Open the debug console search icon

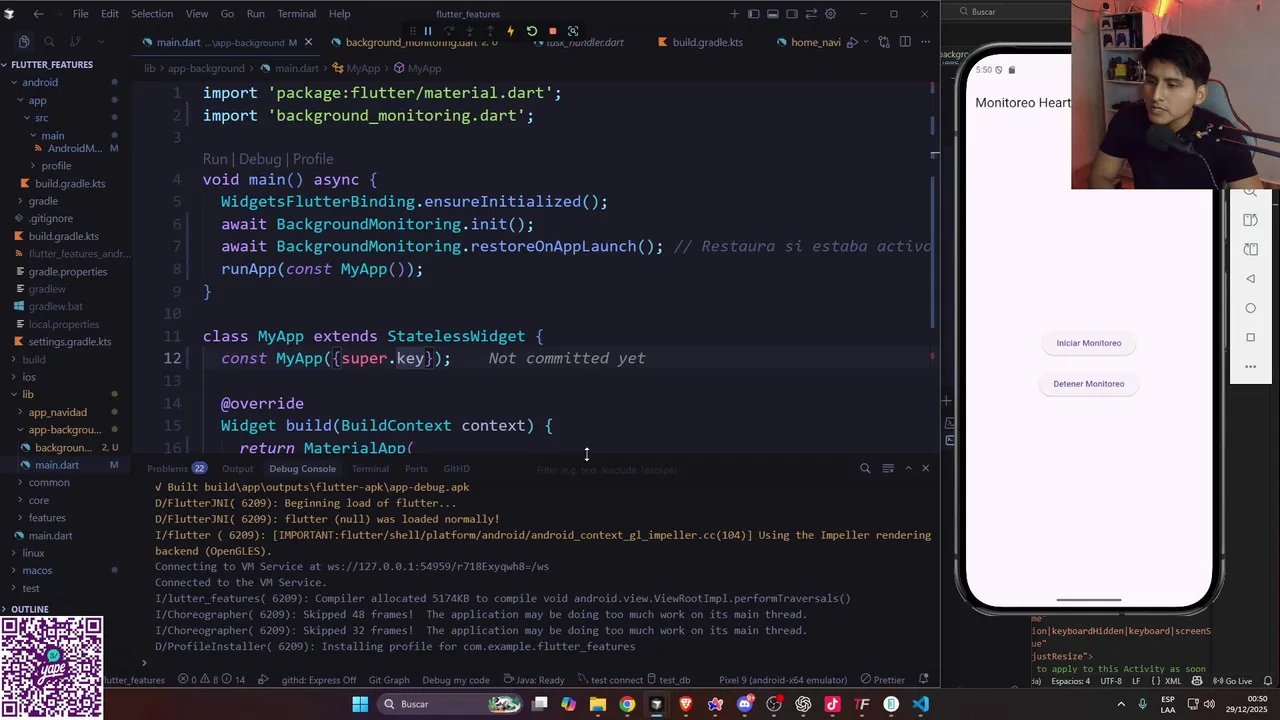865,468
